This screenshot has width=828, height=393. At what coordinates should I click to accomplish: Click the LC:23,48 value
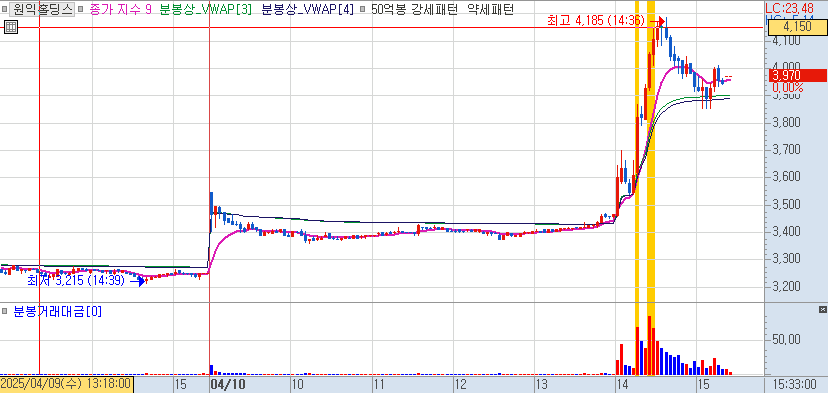790,8
